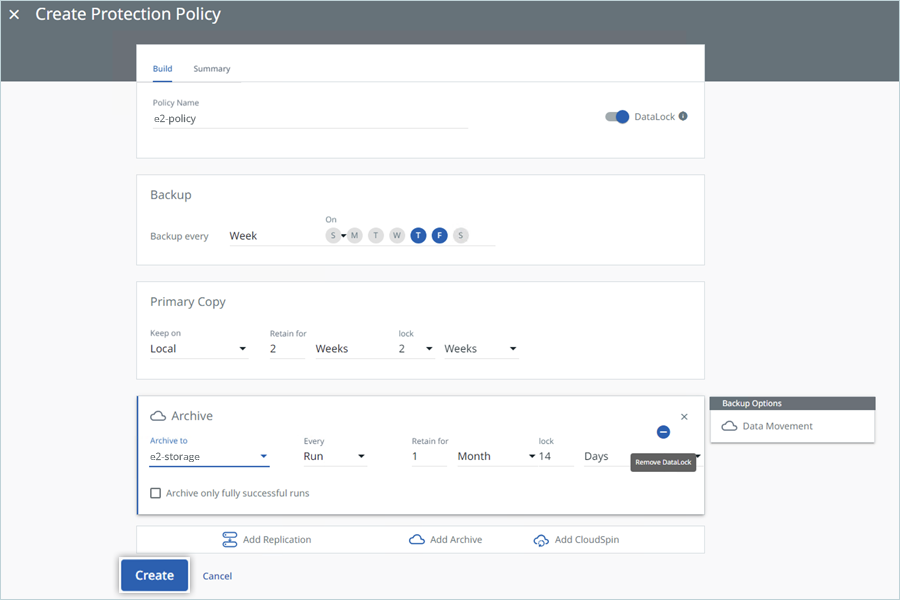Viewport: 900px width, 600px height.
Task: Click Add Archive
Action: tap(445, 540)
